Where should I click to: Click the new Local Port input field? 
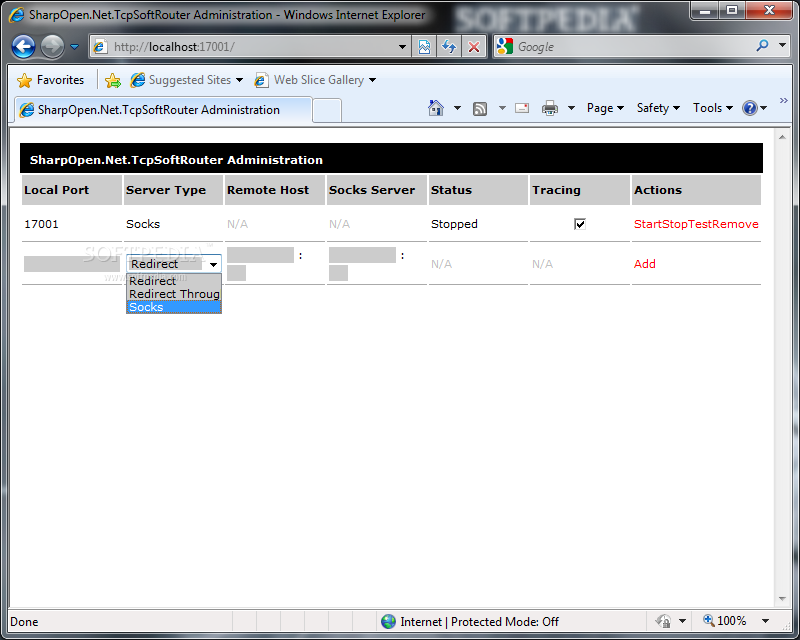coord(71,264)
